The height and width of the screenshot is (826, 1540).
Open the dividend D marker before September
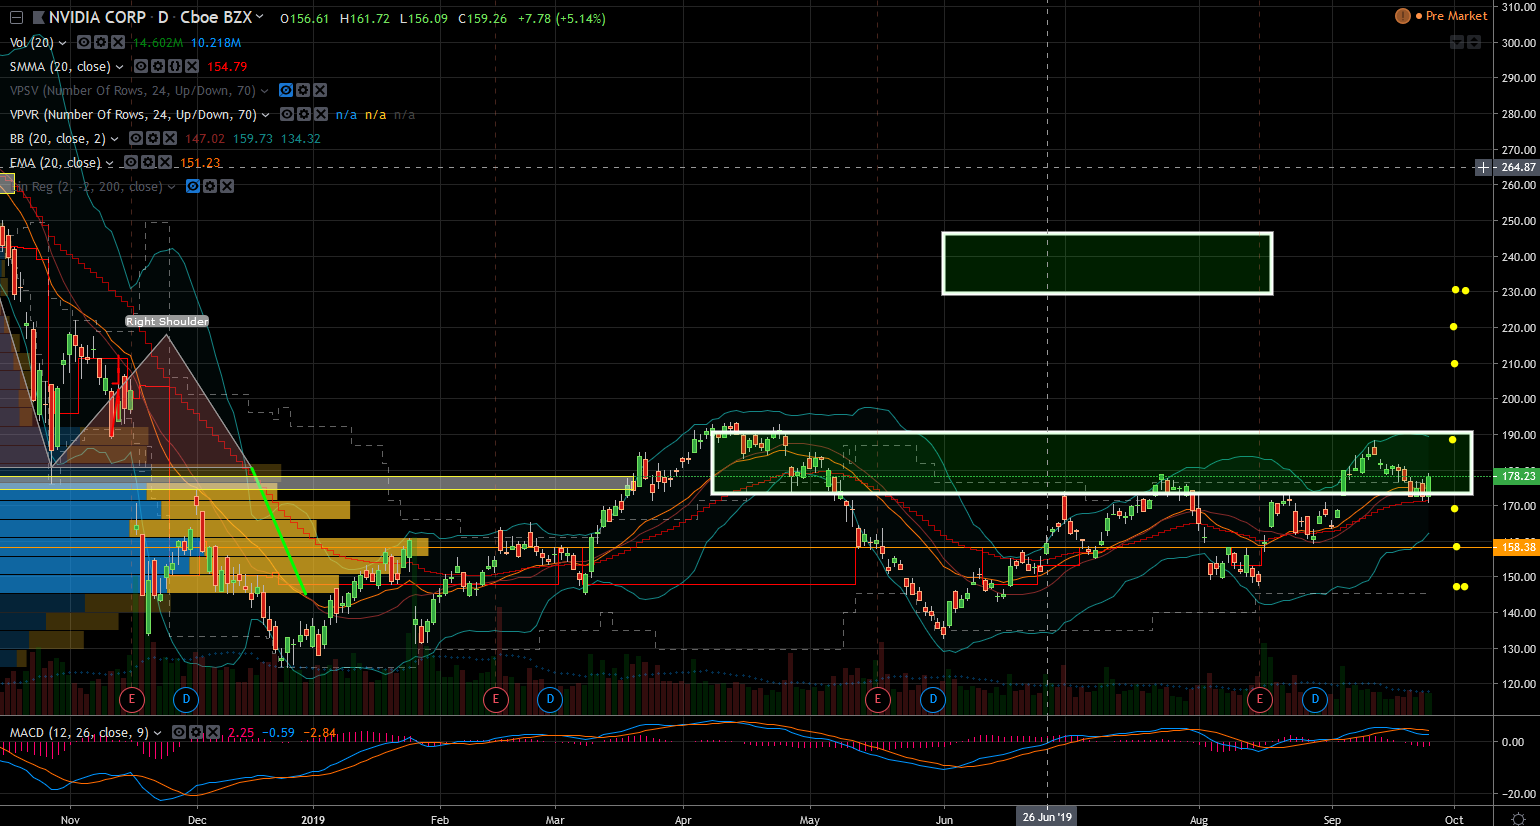(x=1315, y=699)
